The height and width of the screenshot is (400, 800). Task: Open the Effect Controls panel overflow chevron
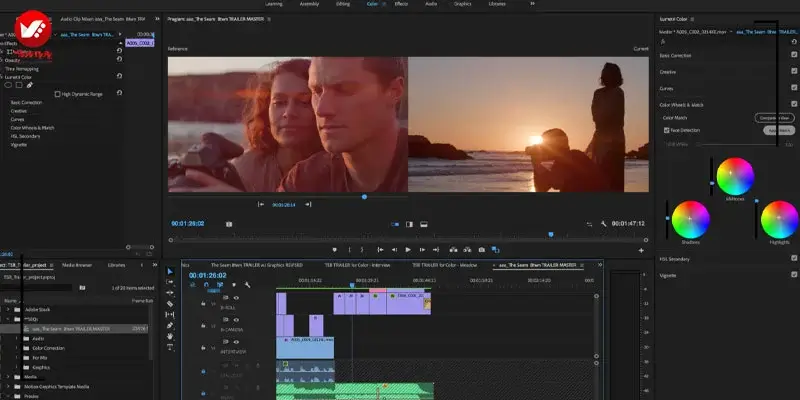157,19
